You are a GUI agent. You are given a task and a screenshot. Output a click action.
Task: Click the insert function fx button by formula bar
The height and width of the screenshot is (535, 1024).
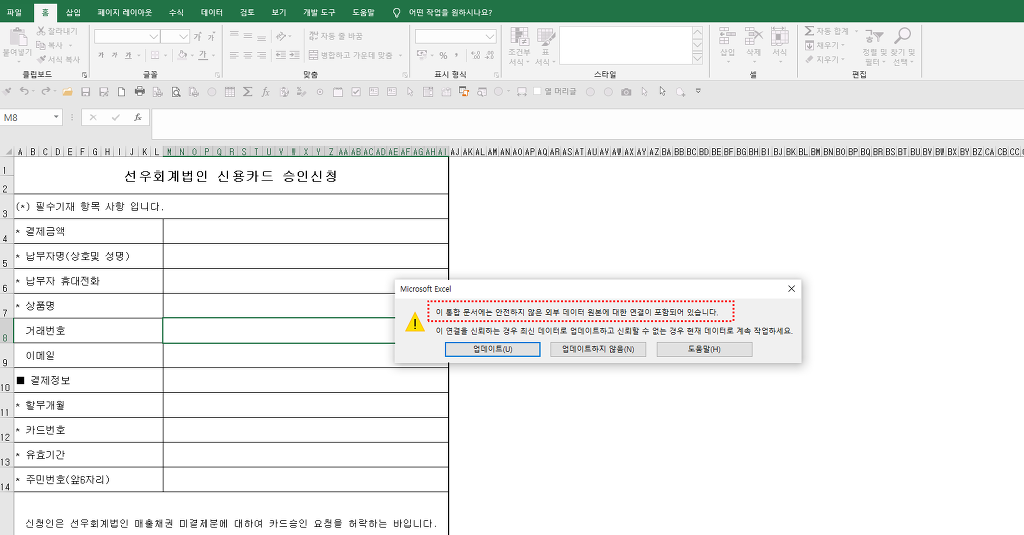point(137,117)
